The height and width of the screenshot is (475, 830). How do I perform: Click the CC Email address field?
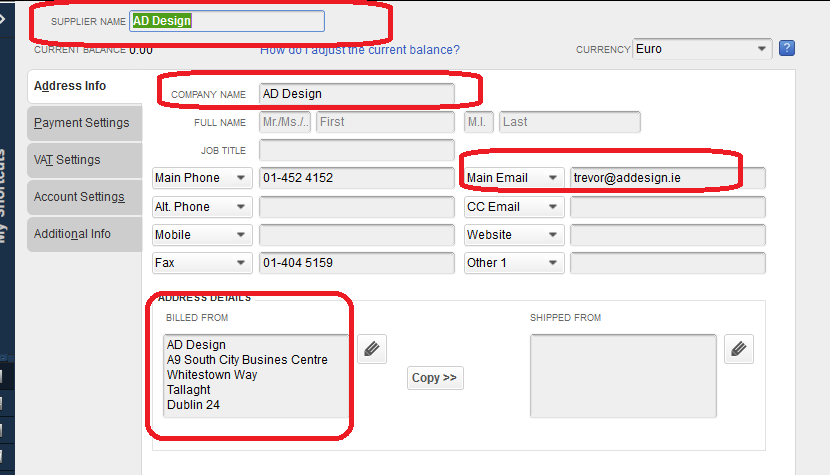tap(667, 207)
